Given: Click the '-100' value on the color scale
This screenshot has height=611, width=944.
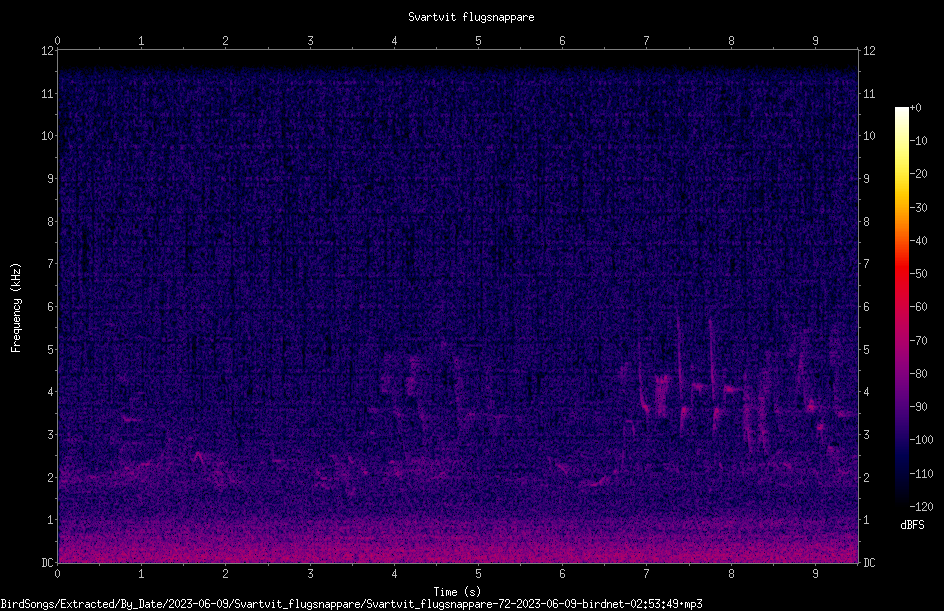Looking at the screenshot, I should click(x=921, y=439).
